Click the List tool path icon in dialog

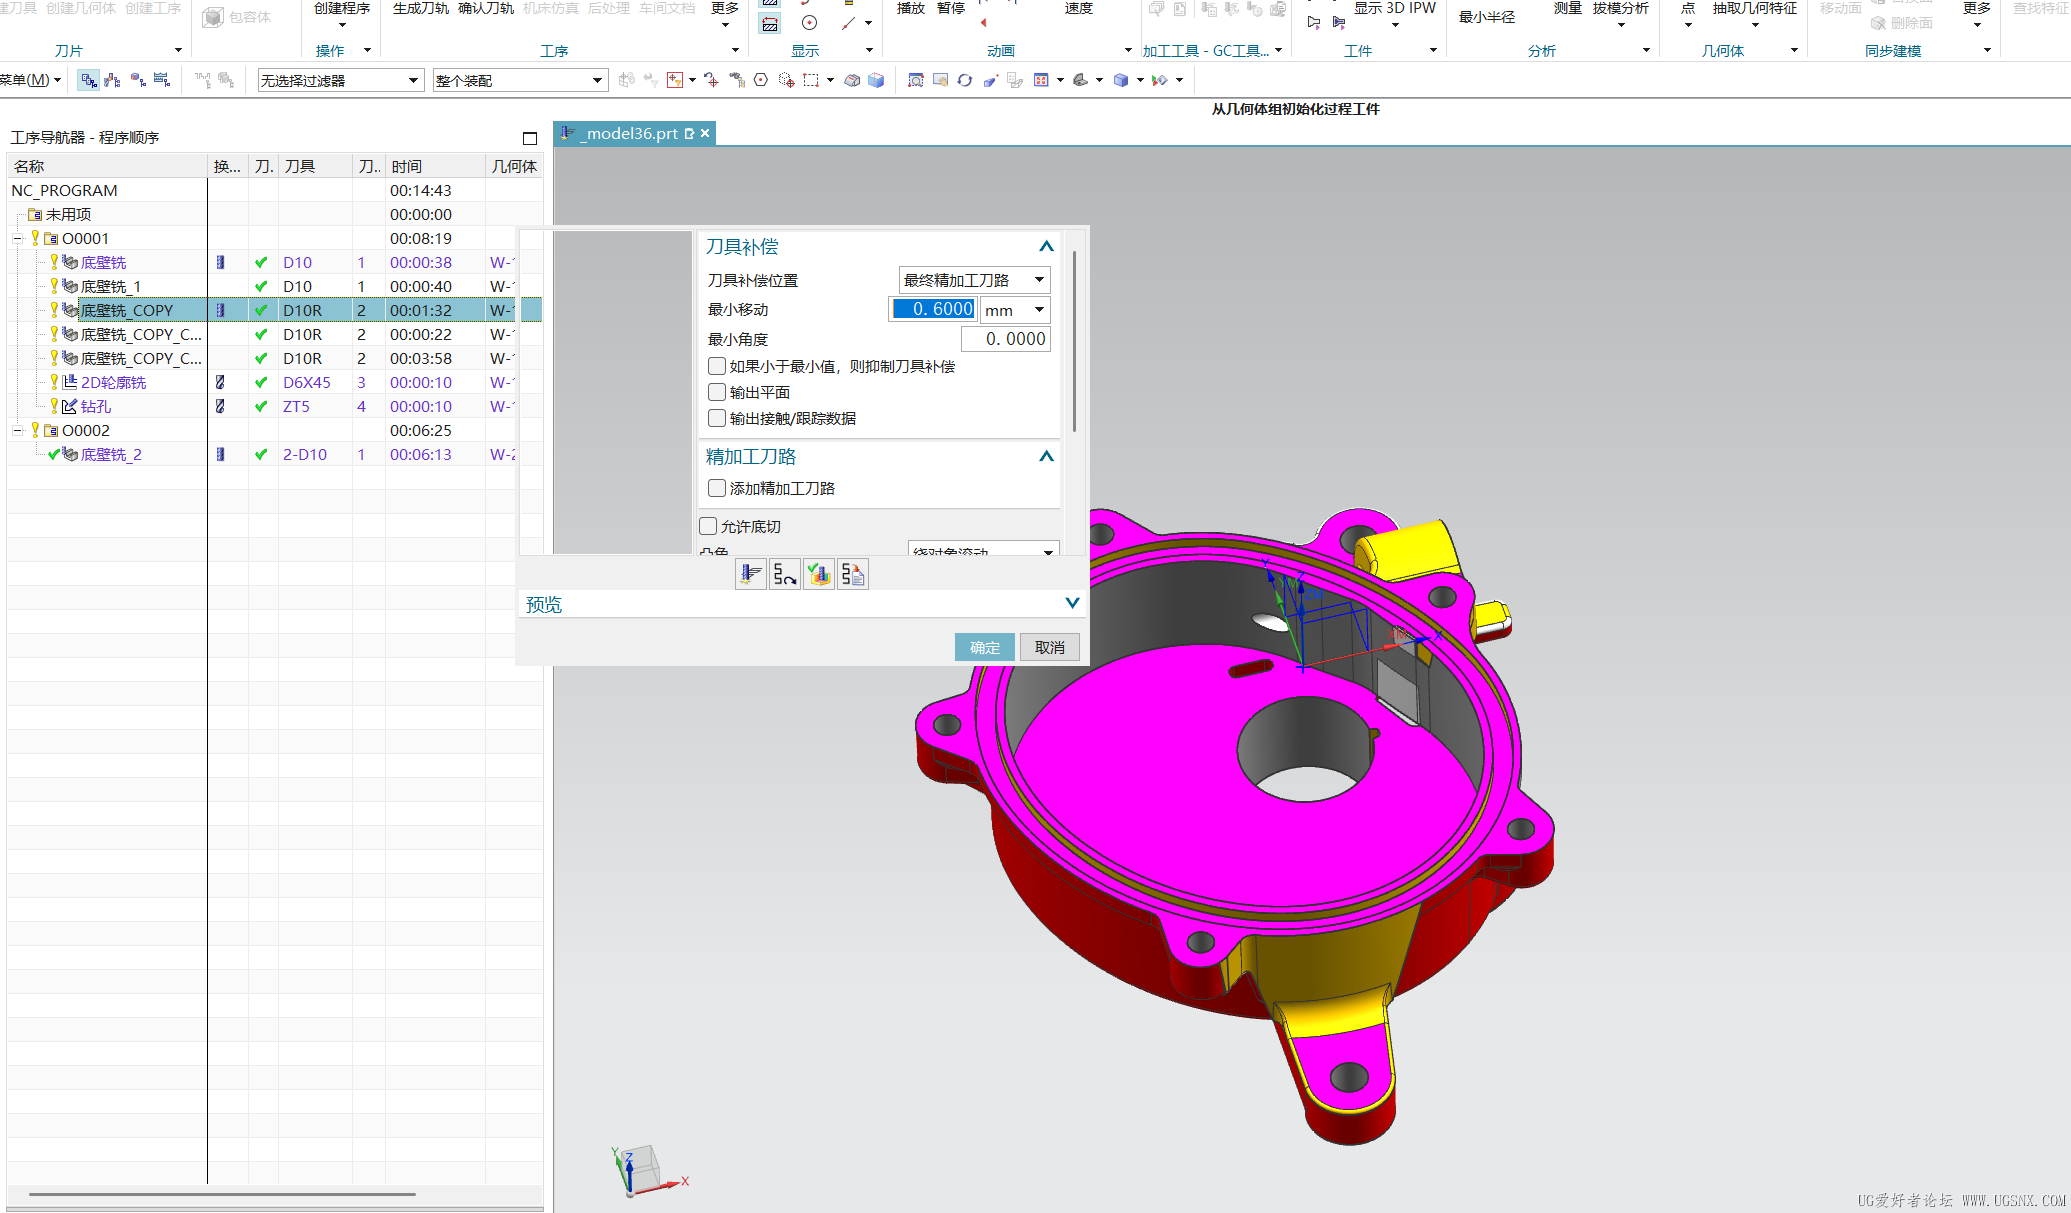coord(853,574)
